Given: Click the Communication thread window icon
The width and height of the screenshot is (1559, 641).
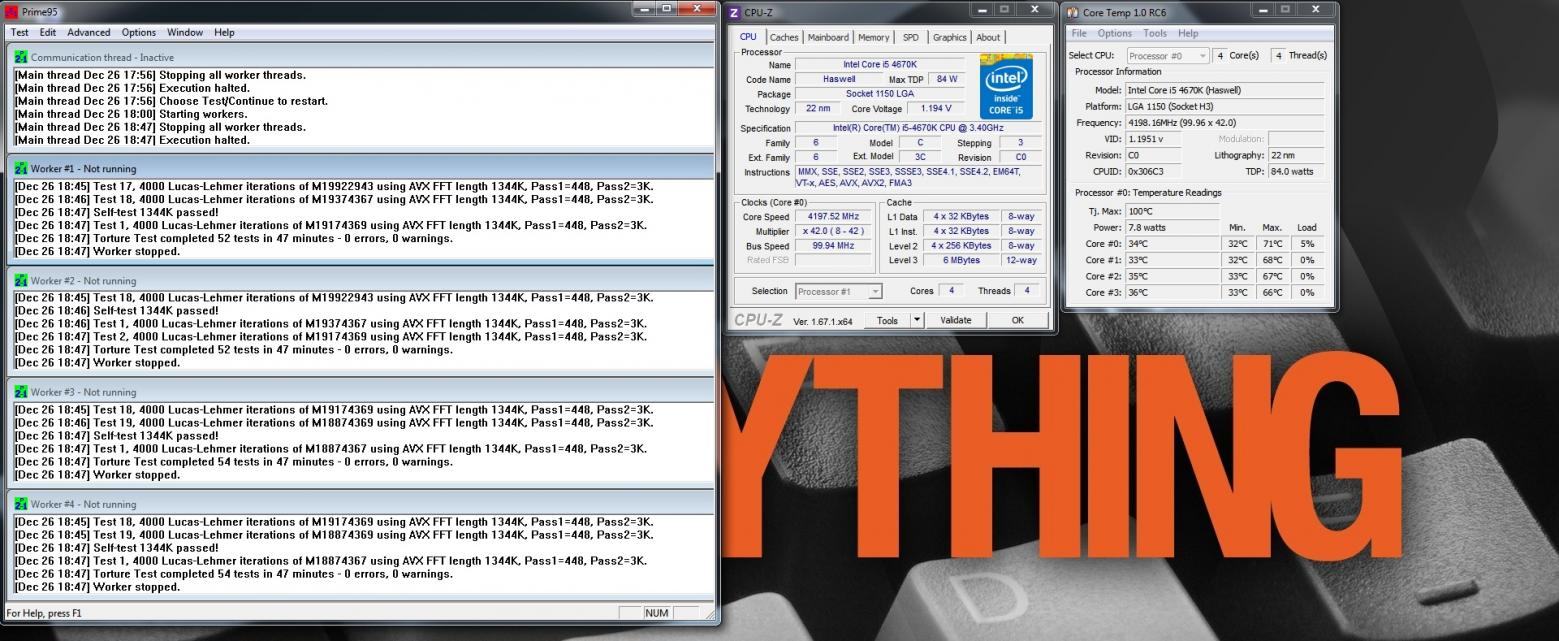Looking at the screenshot, I should click(21, 57).
